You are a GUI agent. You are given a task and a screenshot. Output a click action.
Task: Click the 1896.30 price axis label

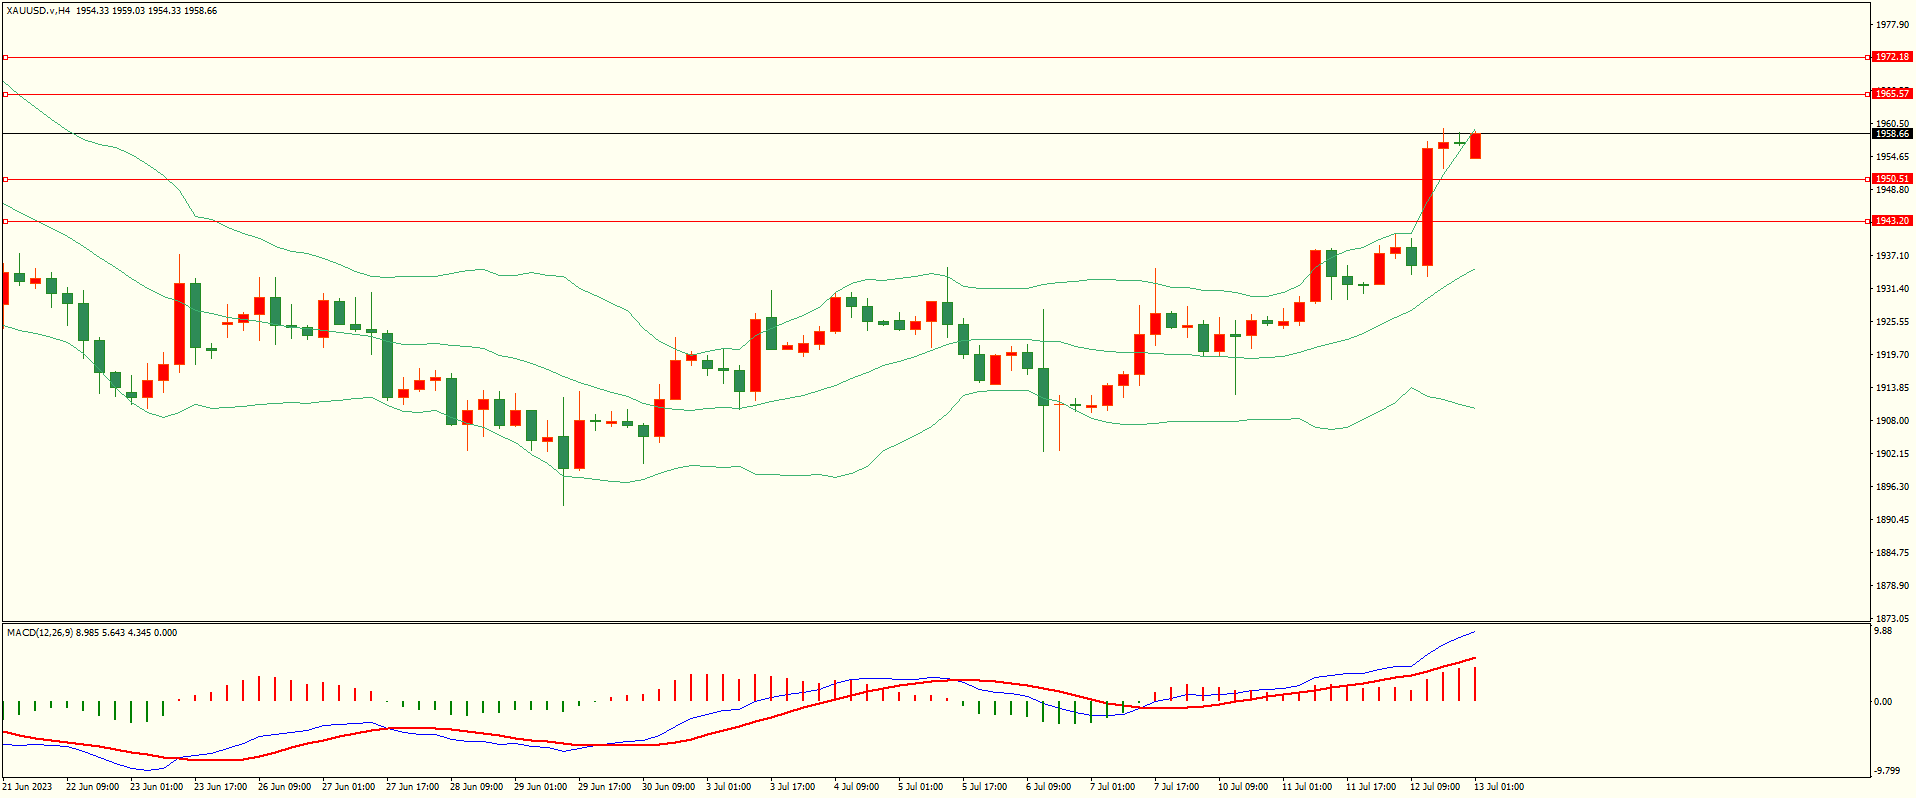click(x=1892, y=487)
